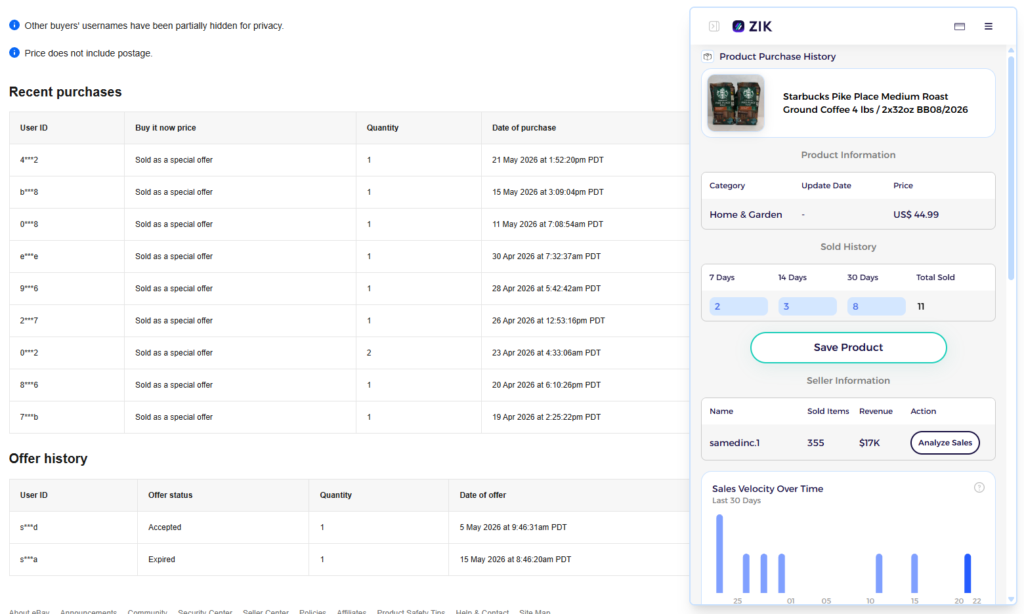Click the Buy it now price column header
1024x614 pixels.
click(165, 128)
